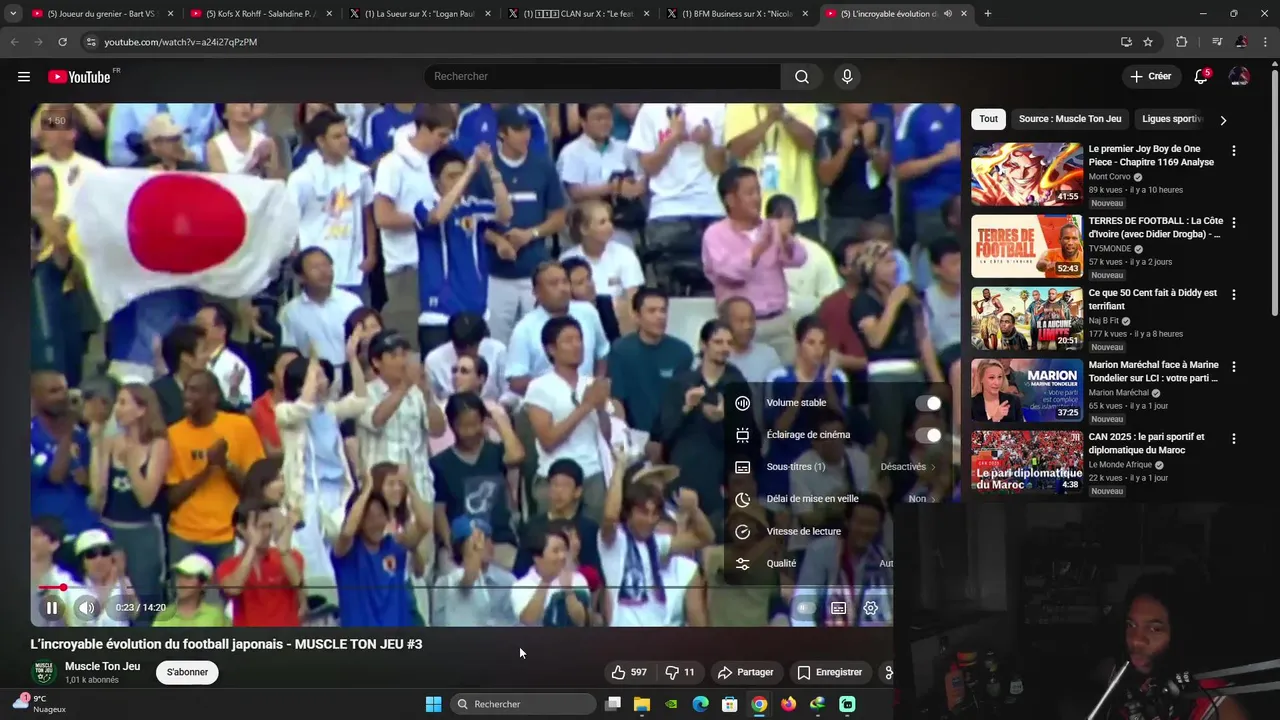
Task: Open Chrome from the taskbar
Action: tap(759, 704)
